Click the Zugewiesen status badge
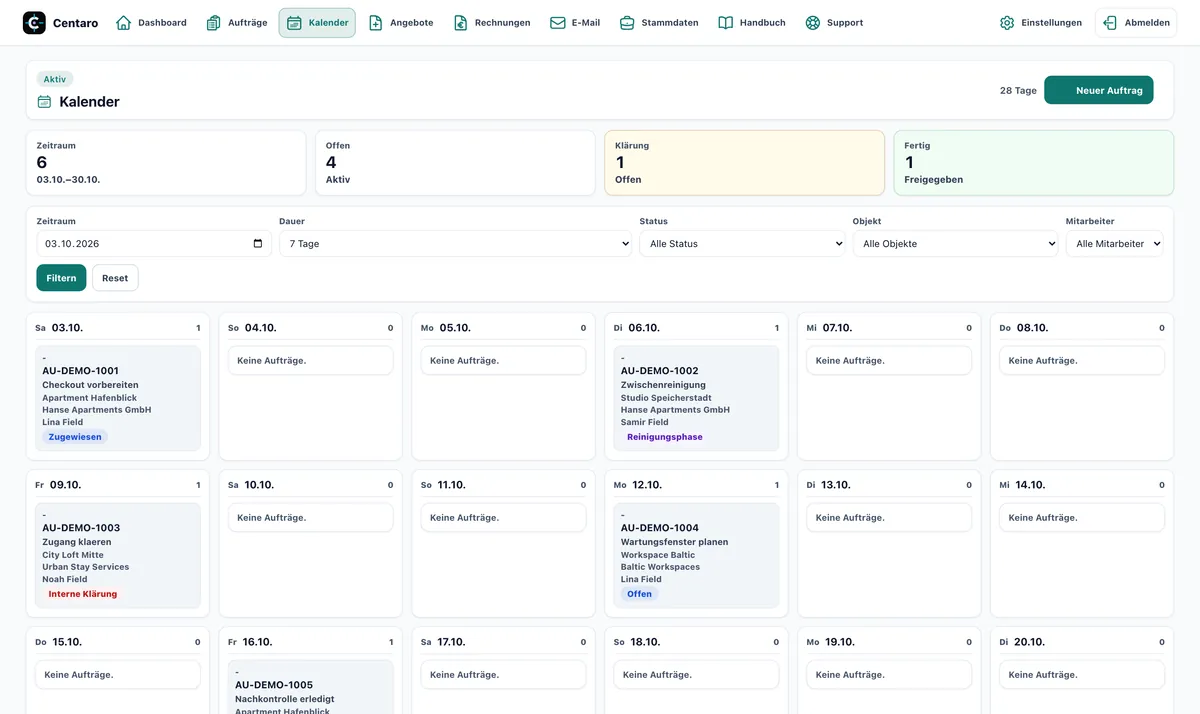Screen dimensions: 1200x714 tap(75, 437)
